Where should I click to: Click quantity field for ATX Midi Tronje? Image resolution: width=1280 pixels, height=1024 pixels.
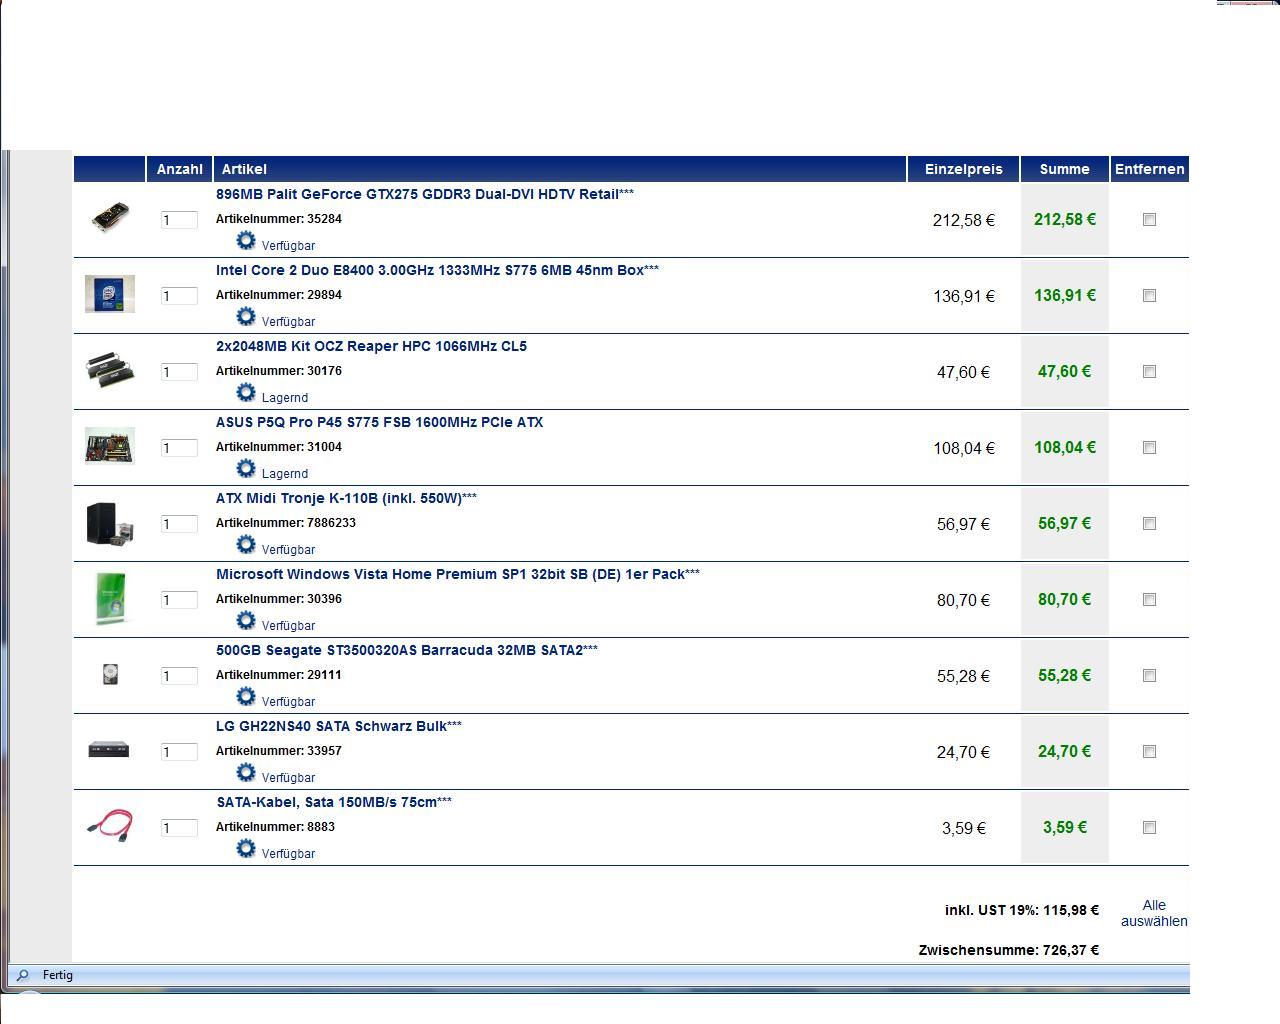[x=179, y=524]
